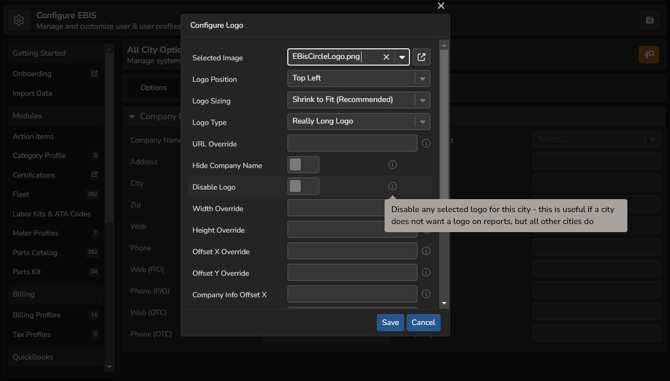This screenshot has width=670, height=381.
Task: Click the Certifications external link icon
Action: pyautogui.click(x=94, y=175)
